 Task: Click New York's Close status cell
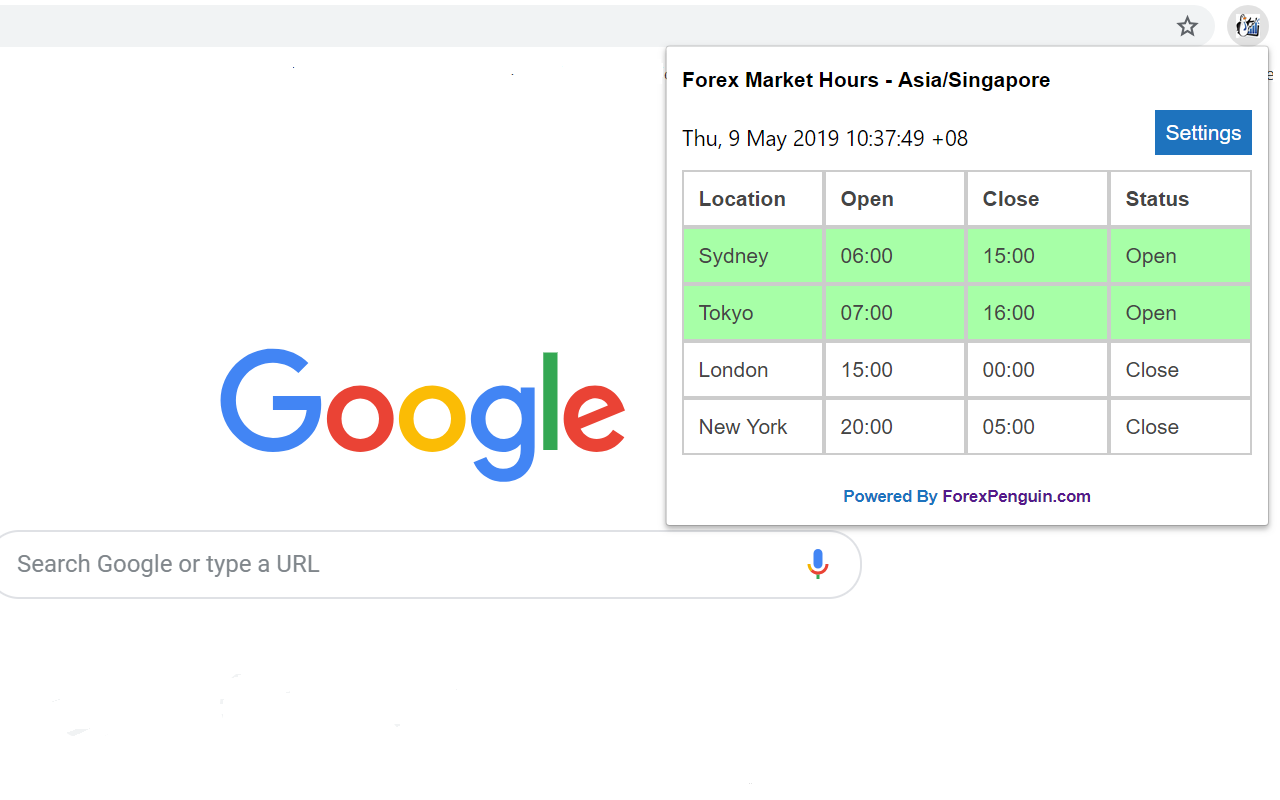pos(1180,427)
